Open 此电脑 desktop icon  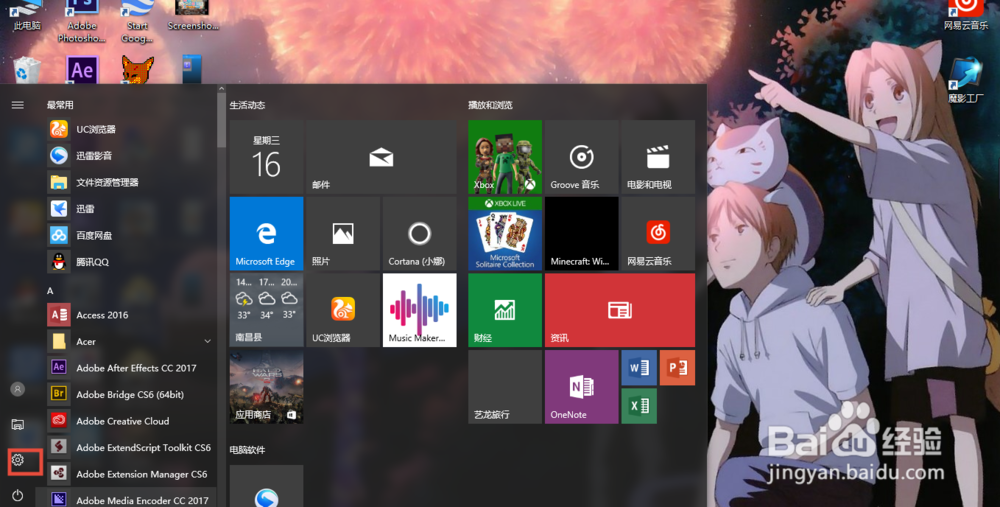coord(27,16)
